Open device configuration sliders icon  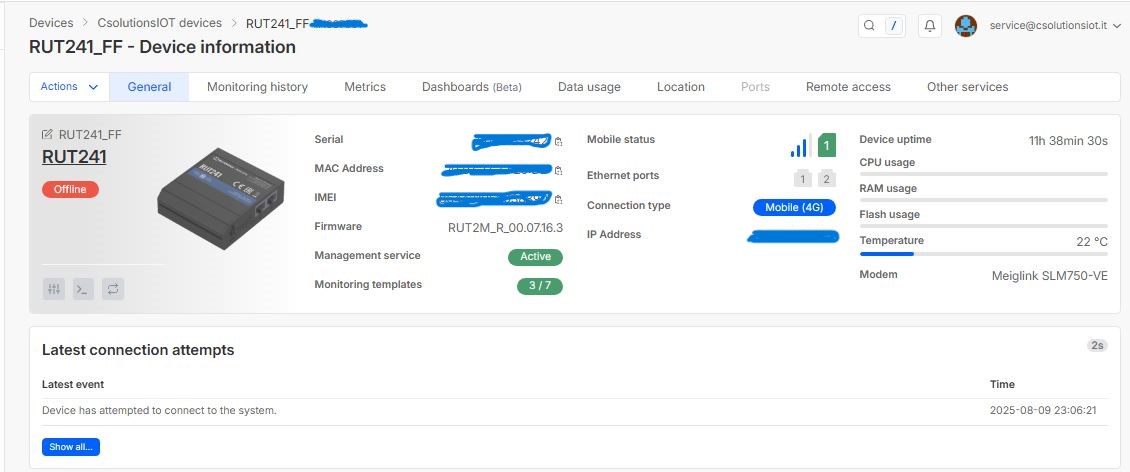(x=54, y=289)
